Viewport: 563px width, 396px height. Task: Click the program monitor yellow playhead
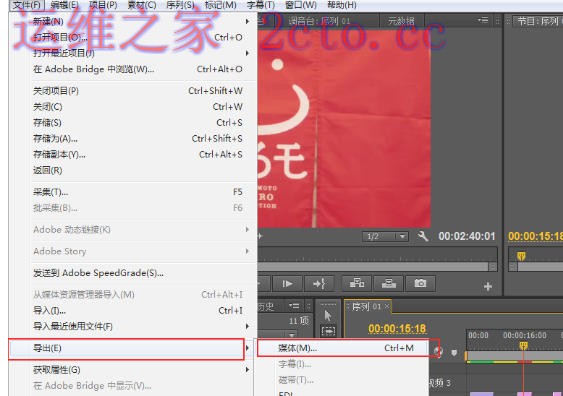[521, 256]
